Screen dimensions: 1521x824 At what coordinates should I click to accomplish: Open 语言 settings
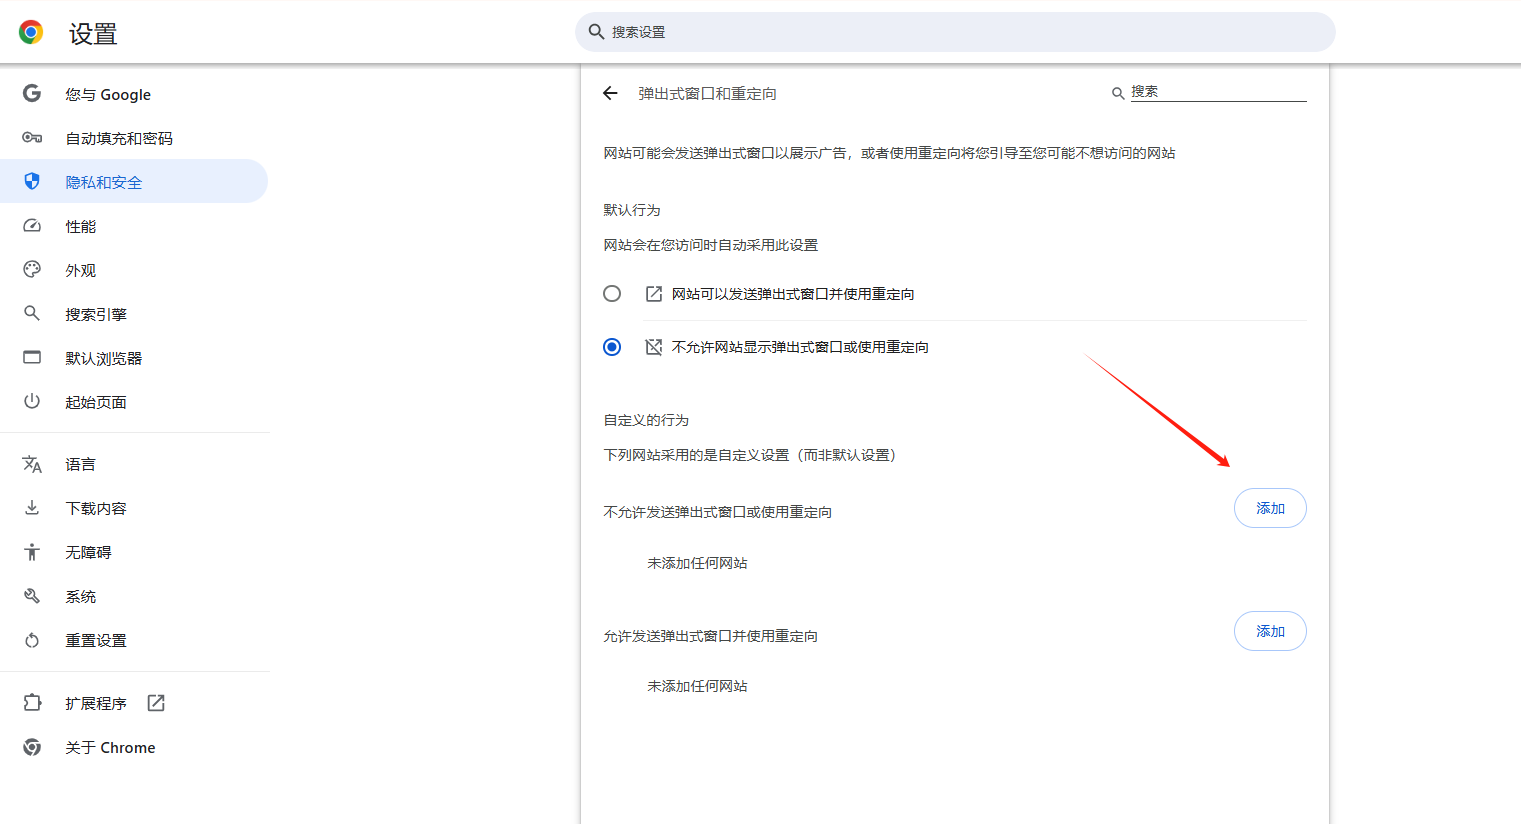pos(134,464)
